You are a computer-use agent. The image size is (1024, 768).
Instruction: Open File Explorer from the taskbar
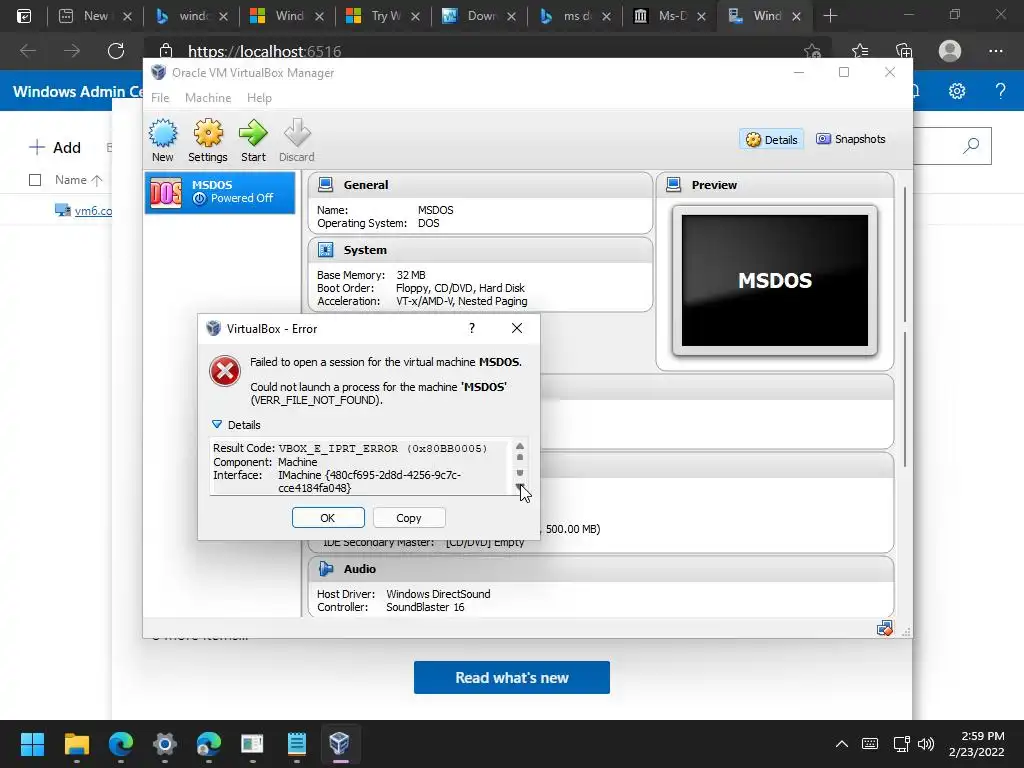(x=77, y=744)
